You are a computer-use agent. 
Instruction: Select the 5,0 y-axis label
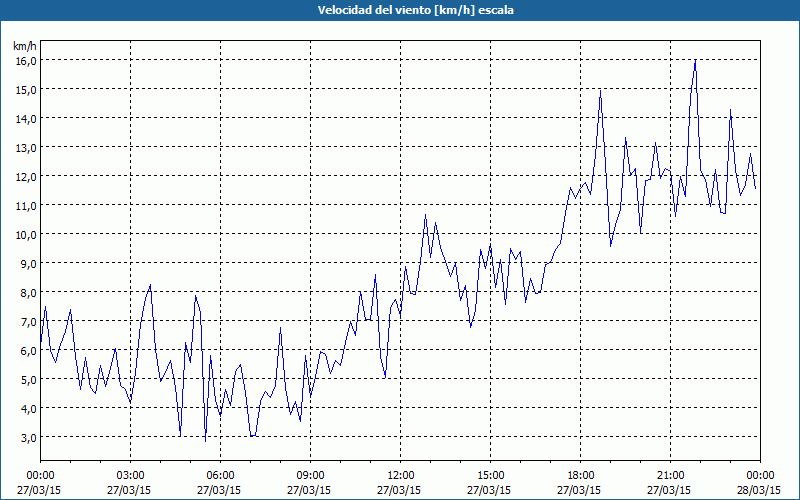tap(28, 380)
